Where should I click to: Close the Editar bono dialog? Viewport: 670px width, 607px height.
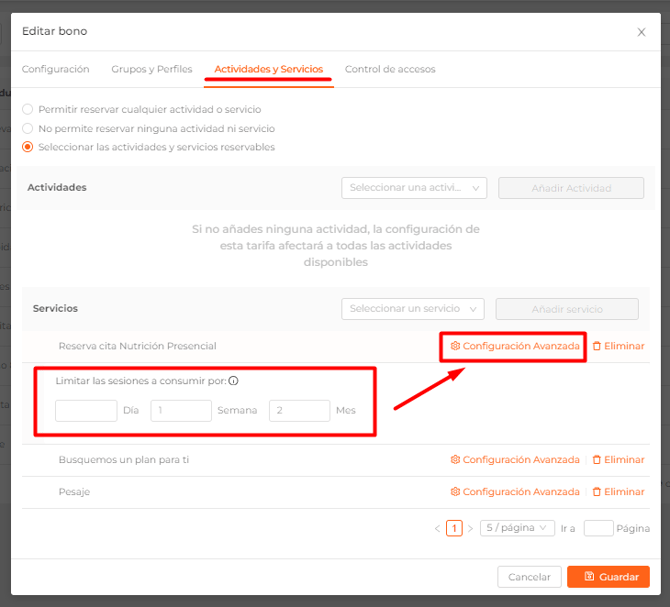point(641,32)
